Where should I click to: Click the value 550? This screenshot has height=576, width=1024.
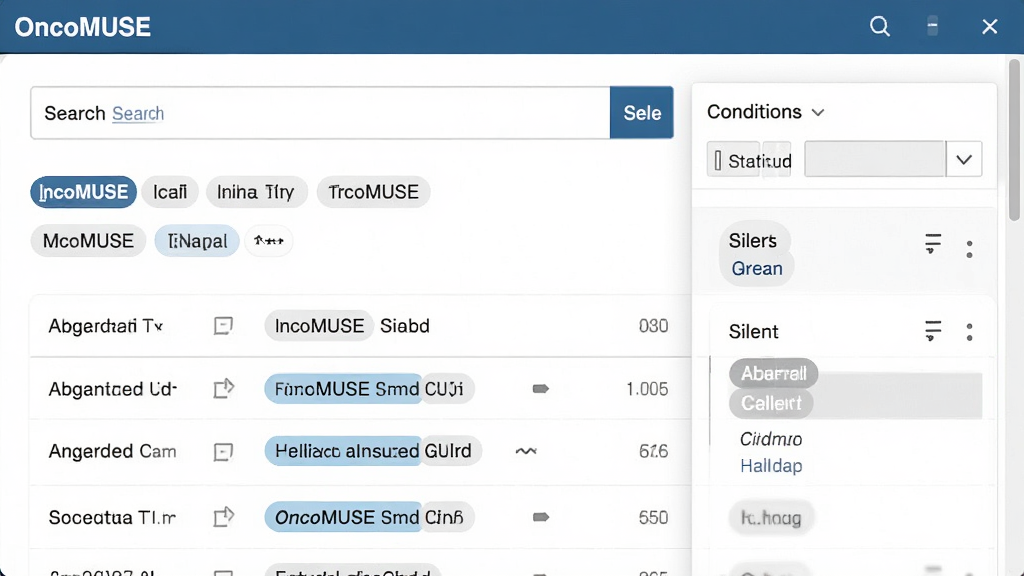pyautogui.click(x=653, y=518)
